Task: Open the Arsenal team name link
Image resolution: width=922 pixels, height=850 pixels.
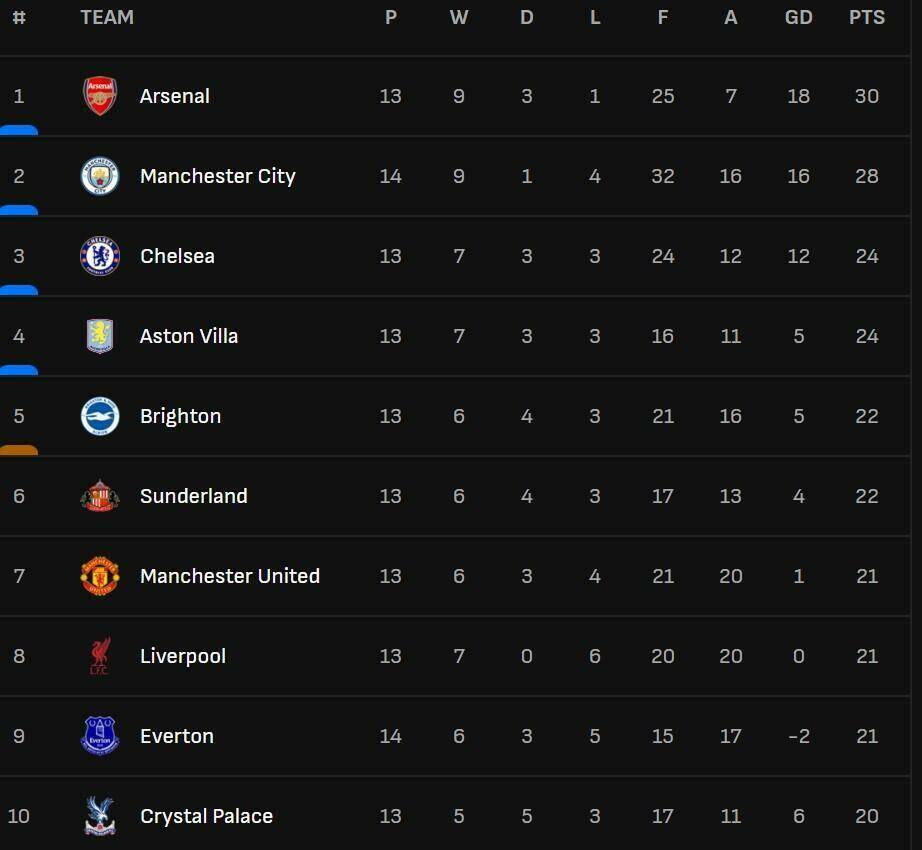Action: click(175, 96)
